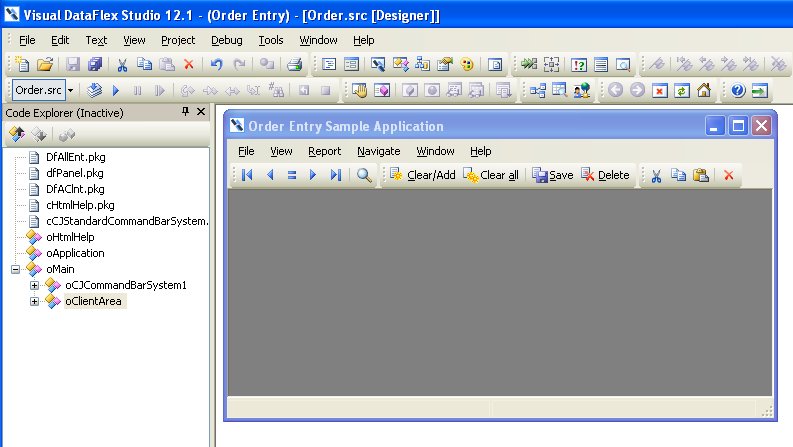793x447 pixels.
Task: Click the blue Run play icon
Action: [x=116, y=91]
